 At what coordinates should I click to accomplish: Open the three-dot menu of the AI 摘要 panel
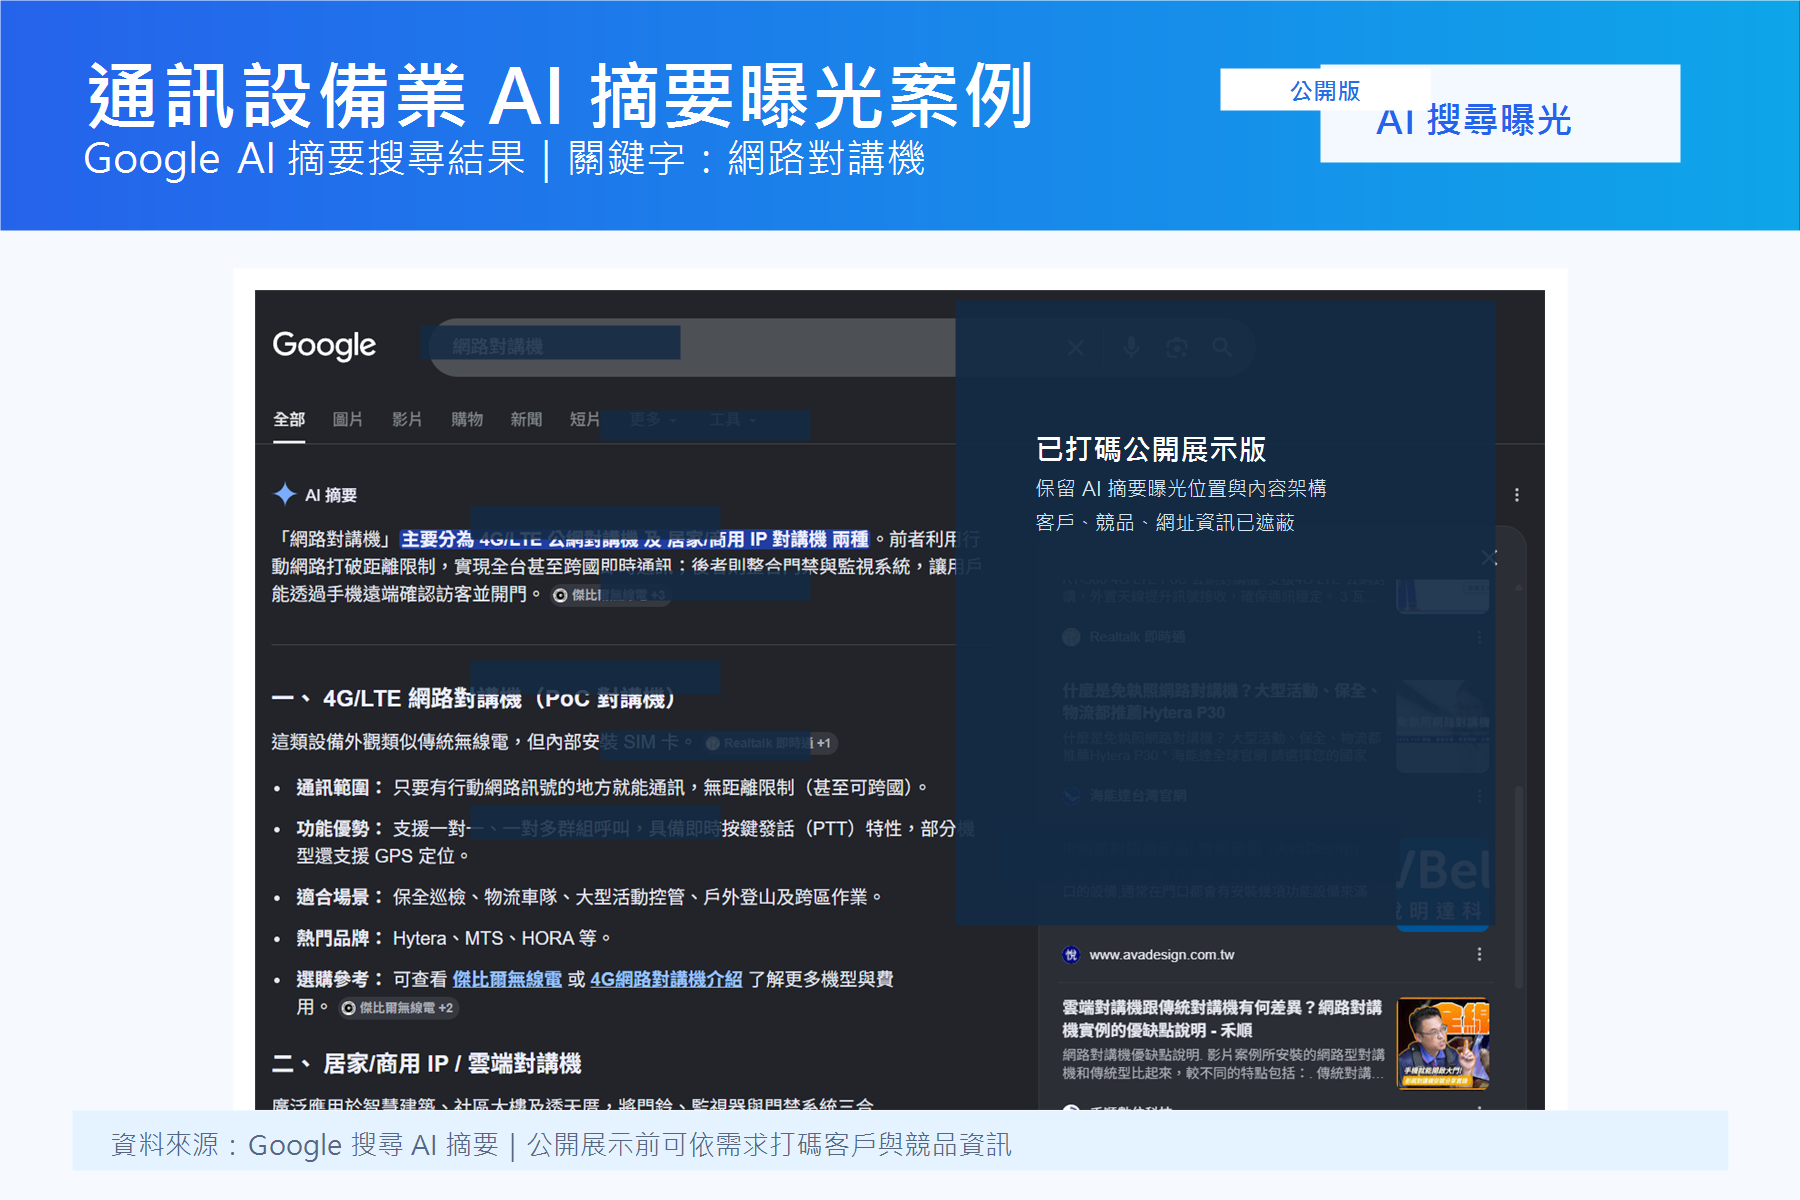tap(1517, 495)
